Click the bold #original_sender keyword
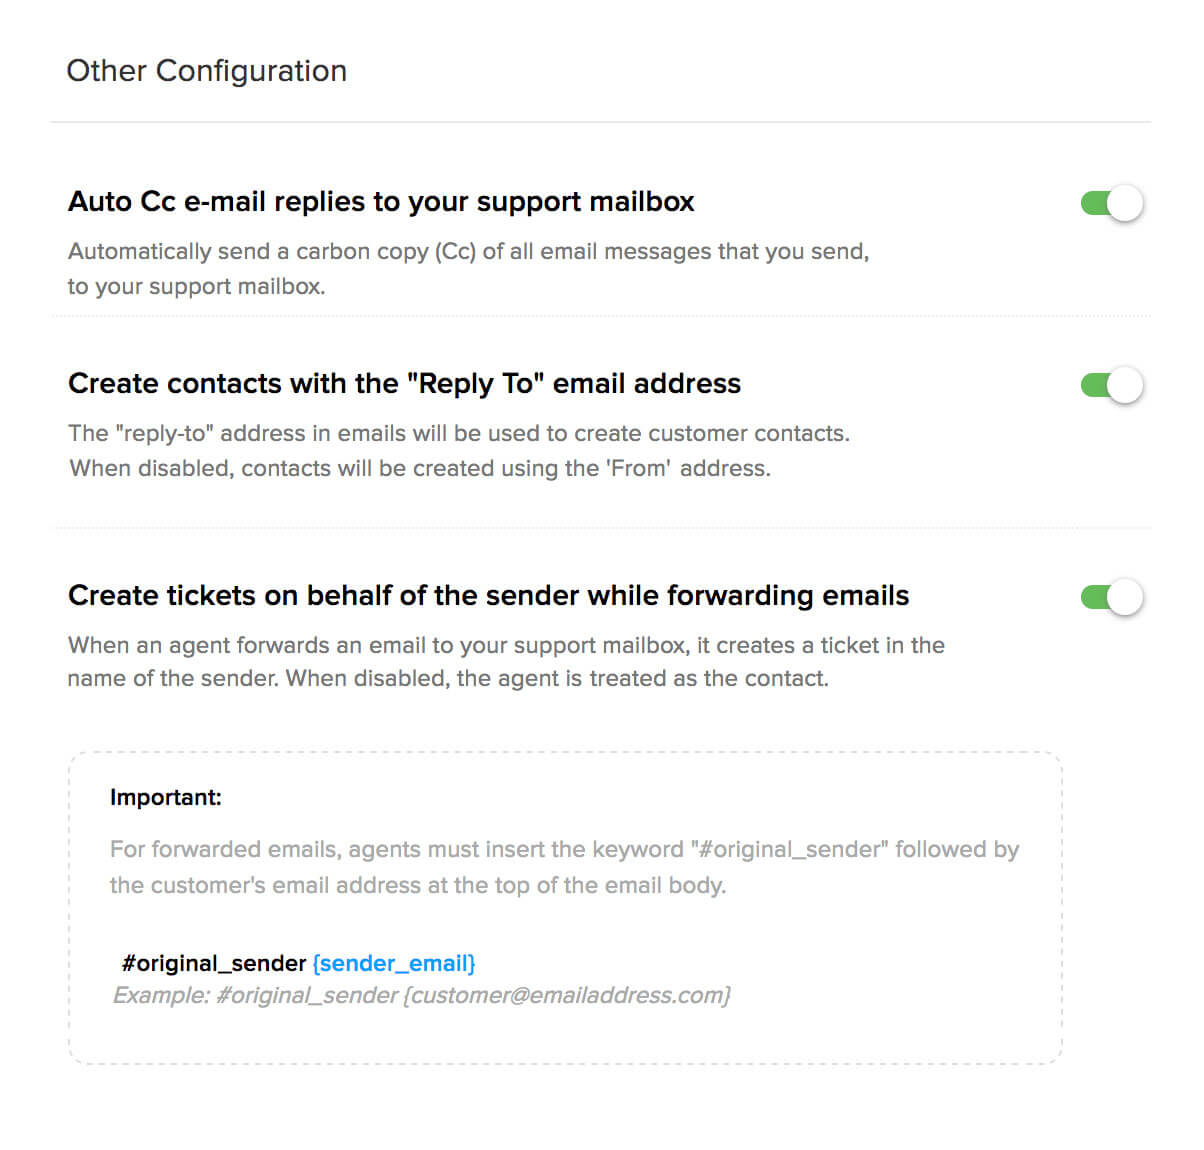1204x1150 pixels. point(213,963)
